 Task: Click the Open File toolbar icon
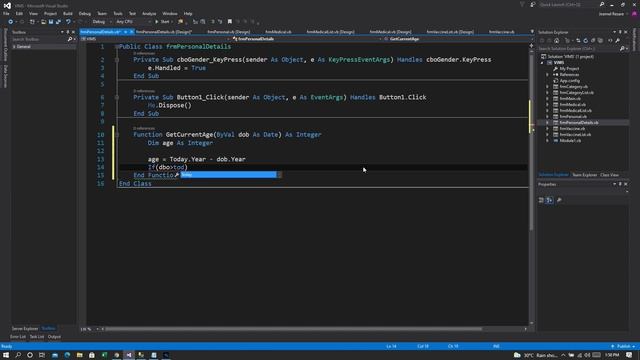(x=43, y=22)
